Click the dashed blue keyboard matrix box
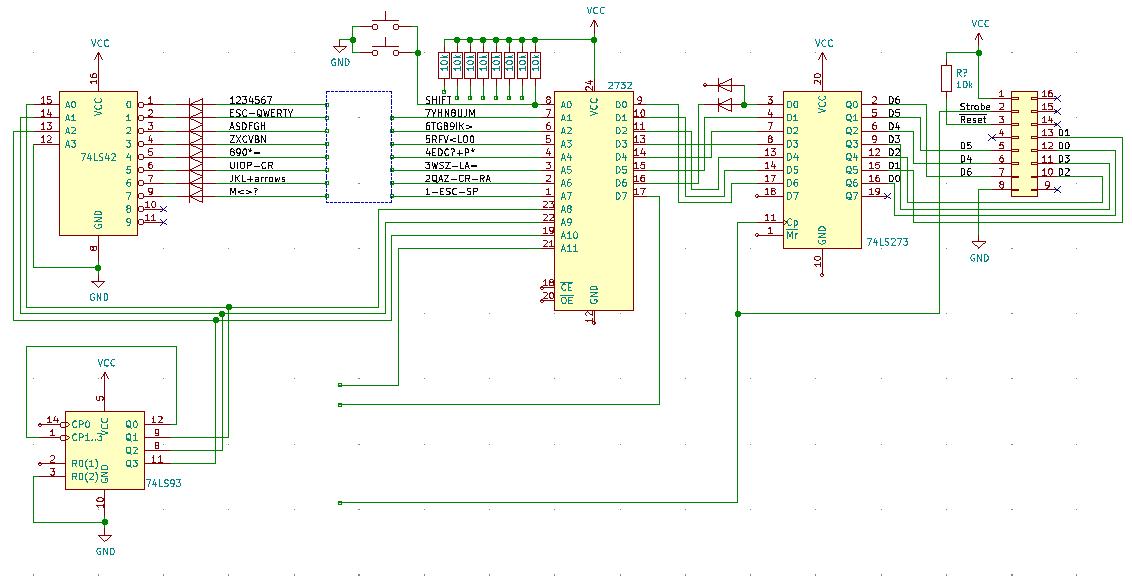This screenshot has width=1132, height=585. click(x=358, y=147)
